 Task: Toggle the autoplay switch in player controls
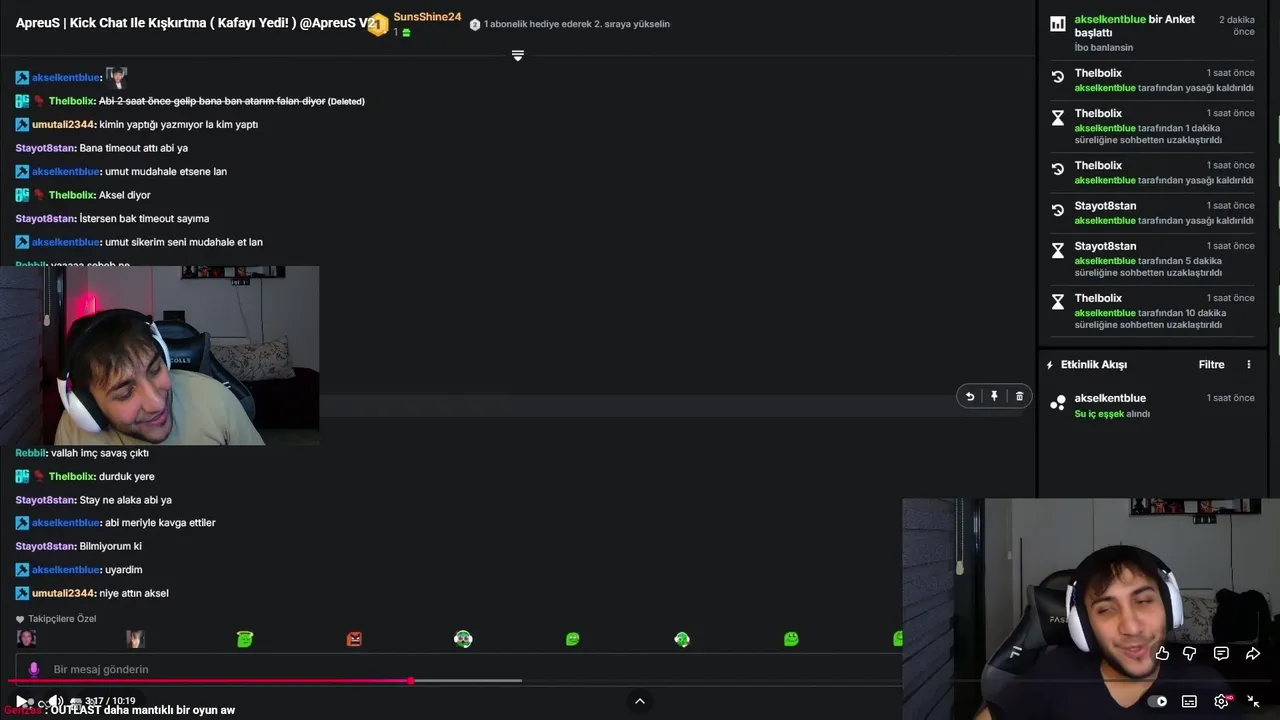(1157, 701)
